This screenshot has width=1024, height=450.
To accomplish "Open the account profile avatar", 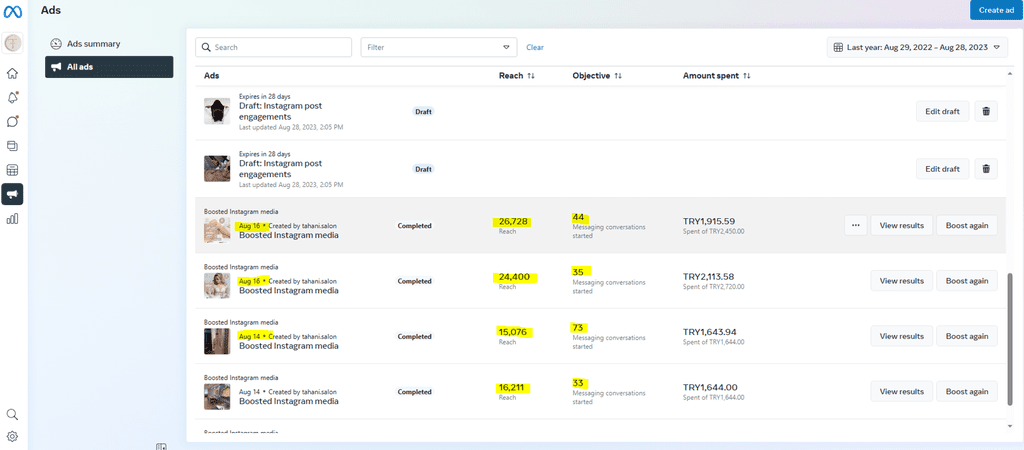I will (12, 43).
